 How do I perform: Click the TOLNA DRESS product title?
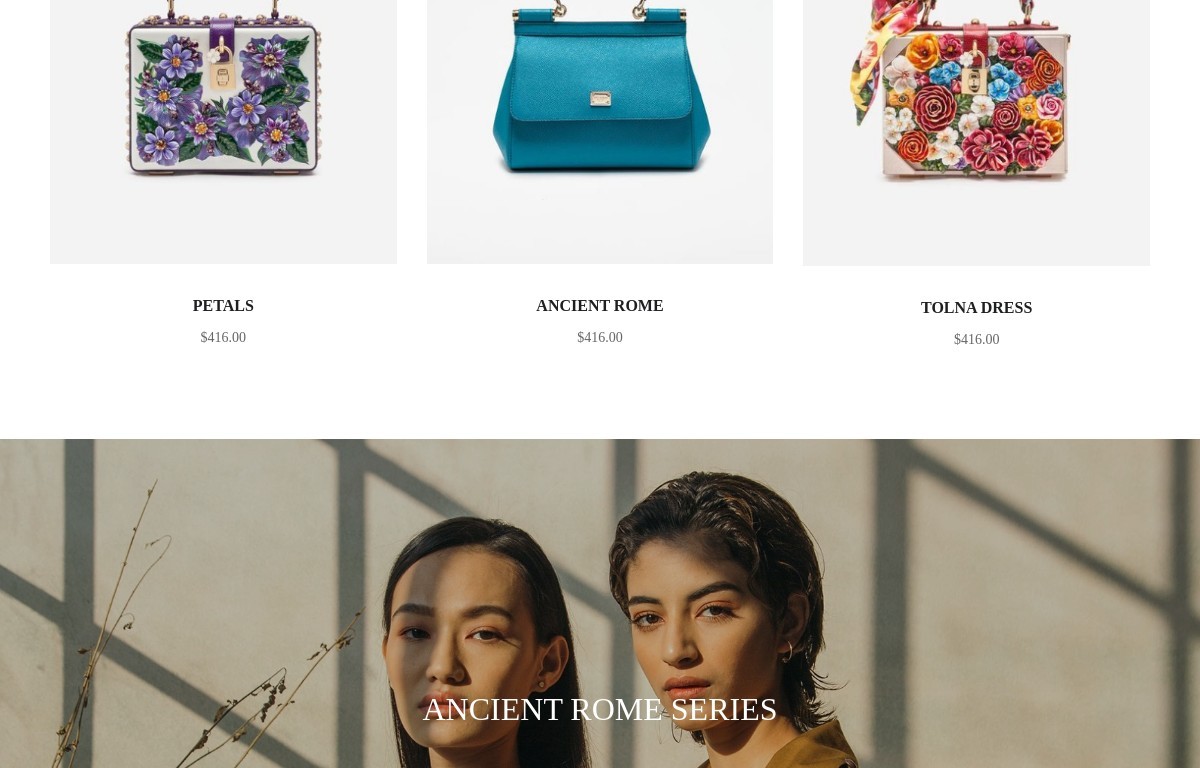pos(976,308)
